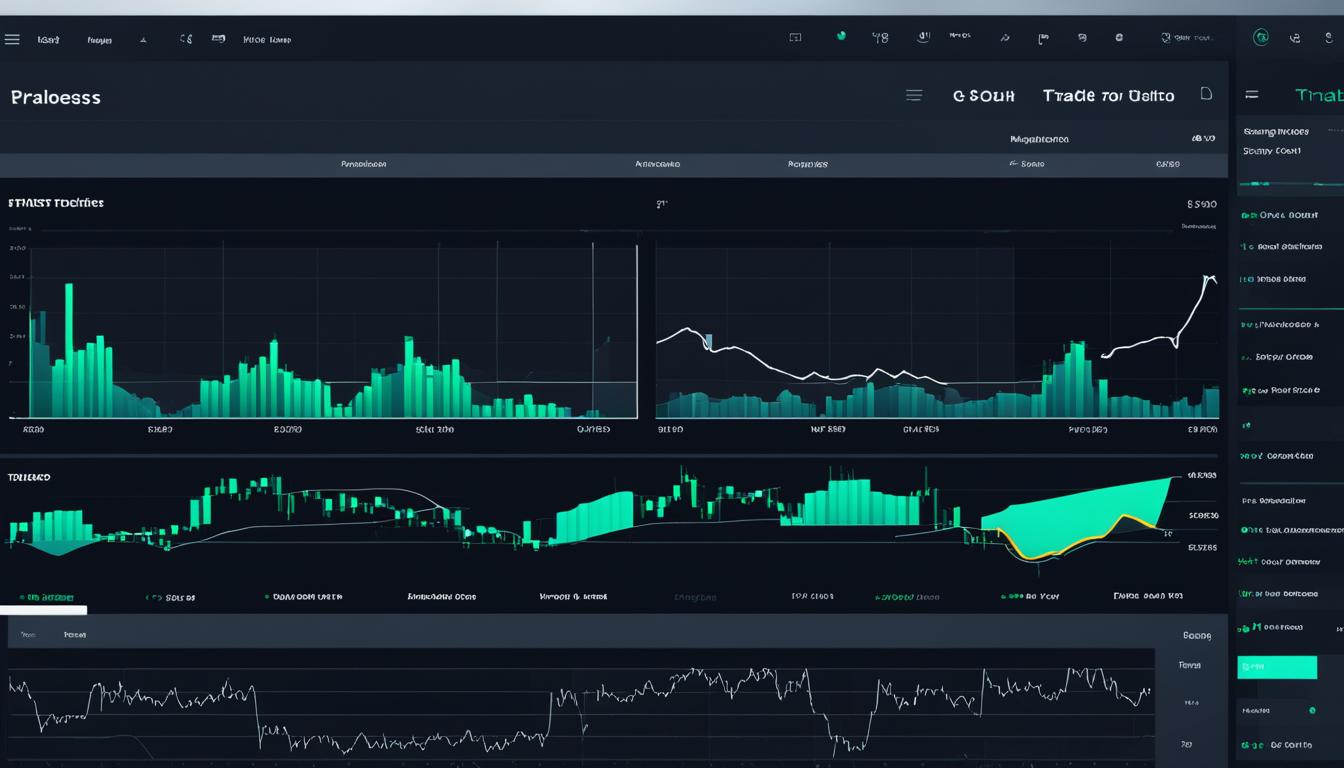
Task: Toggle the first green-dot legend entry below candlestick chart
Action: (x=47, y=597)
